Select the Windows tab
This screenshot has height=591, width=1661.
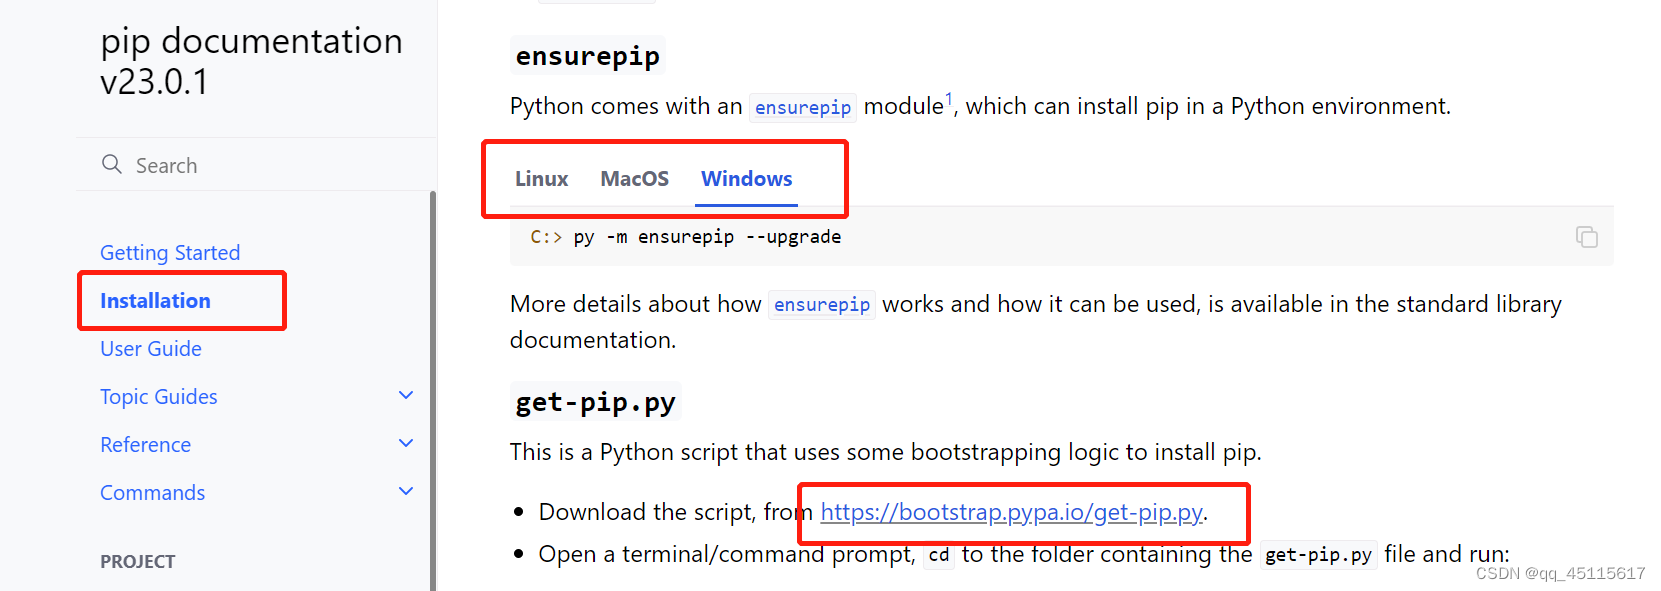pyautogui.click(x=746, y=178)
